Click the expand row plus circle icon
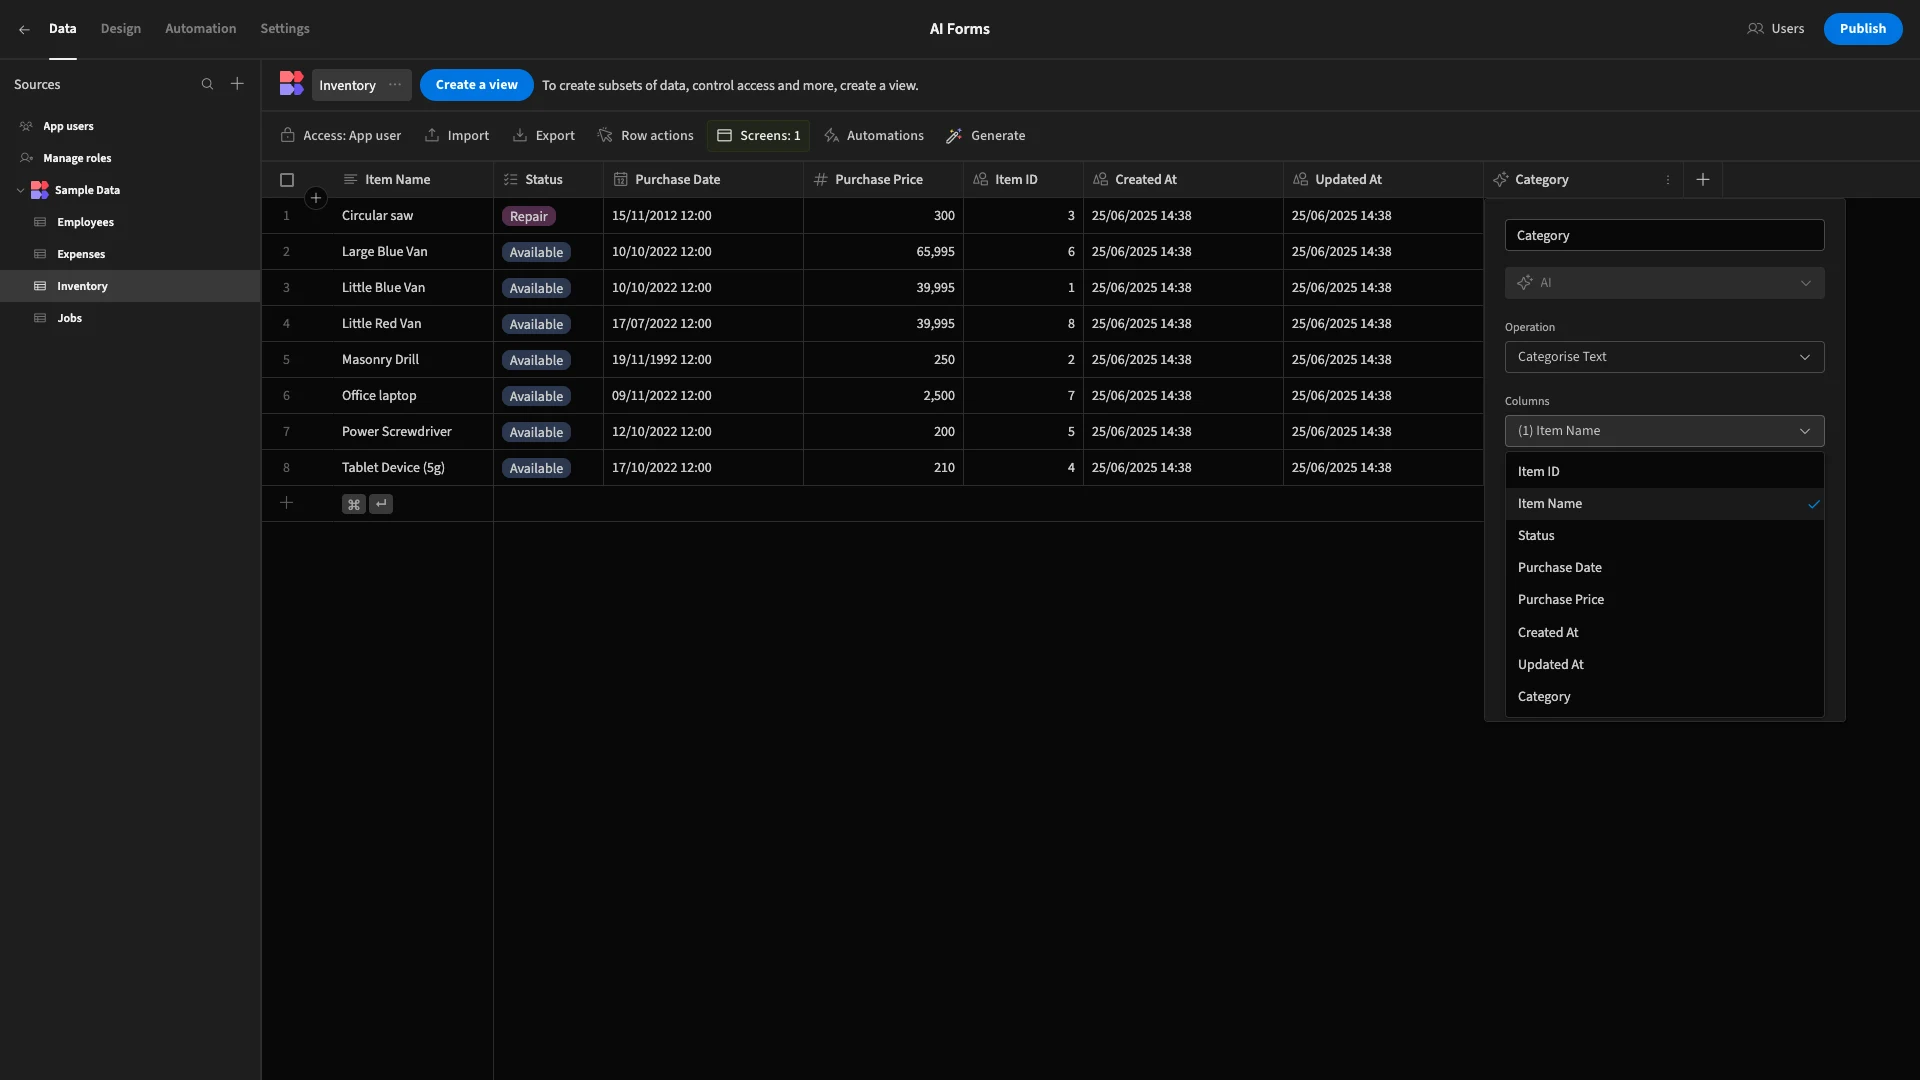The image size is (1920, 1080). tap(316, 198)
